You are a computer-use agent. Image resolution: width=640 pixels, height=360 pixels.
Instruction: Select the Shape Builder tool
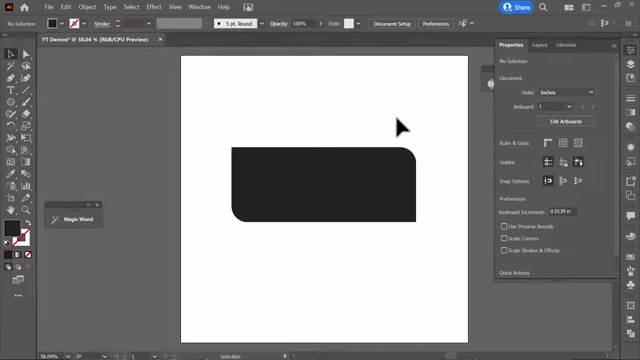[x=11, y=150]
